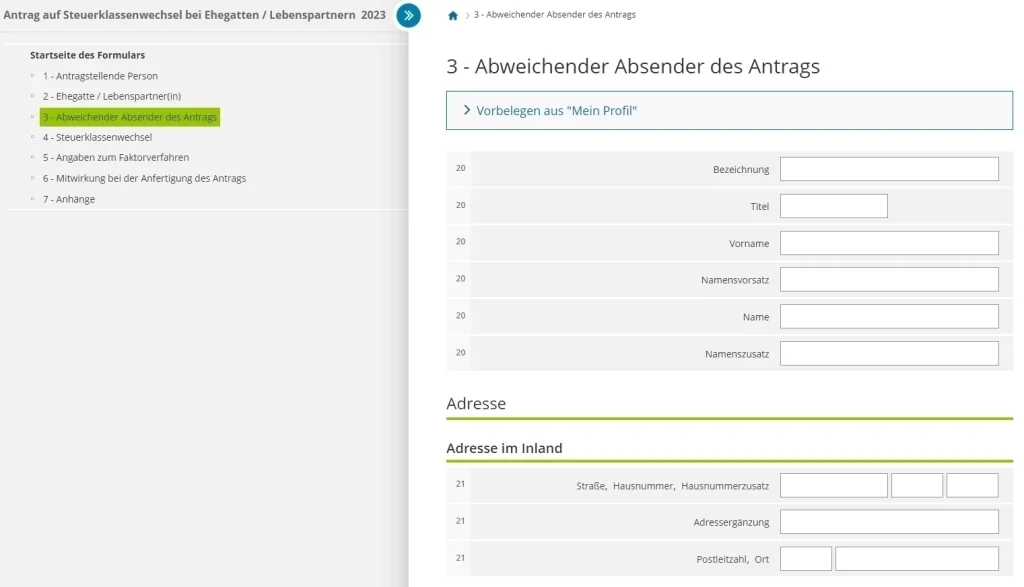Expand Vorbelegen aus "Mein Profil" section
The width and height of the screenshot is (1024, 587).
coord(729,110)
